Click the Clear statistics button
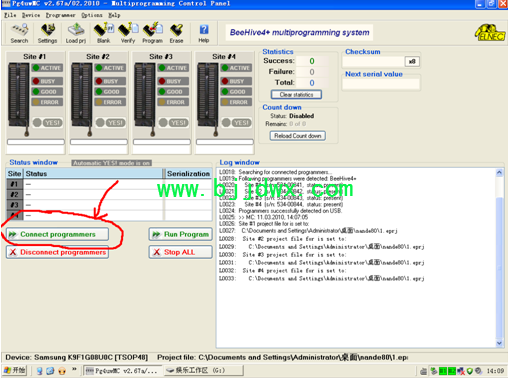Viewport: 508px width, 378px height. (296, 95)
